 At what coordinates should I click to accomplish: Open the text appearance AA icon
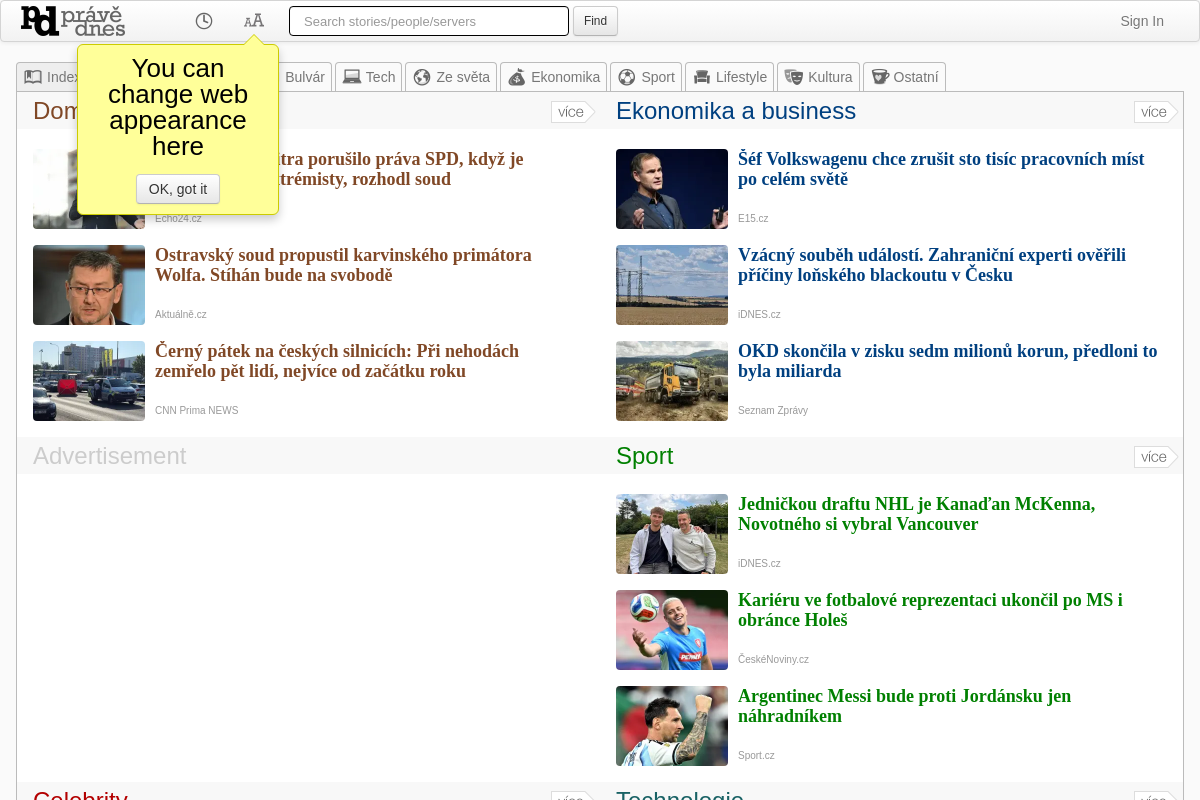[x=254, y=21]
